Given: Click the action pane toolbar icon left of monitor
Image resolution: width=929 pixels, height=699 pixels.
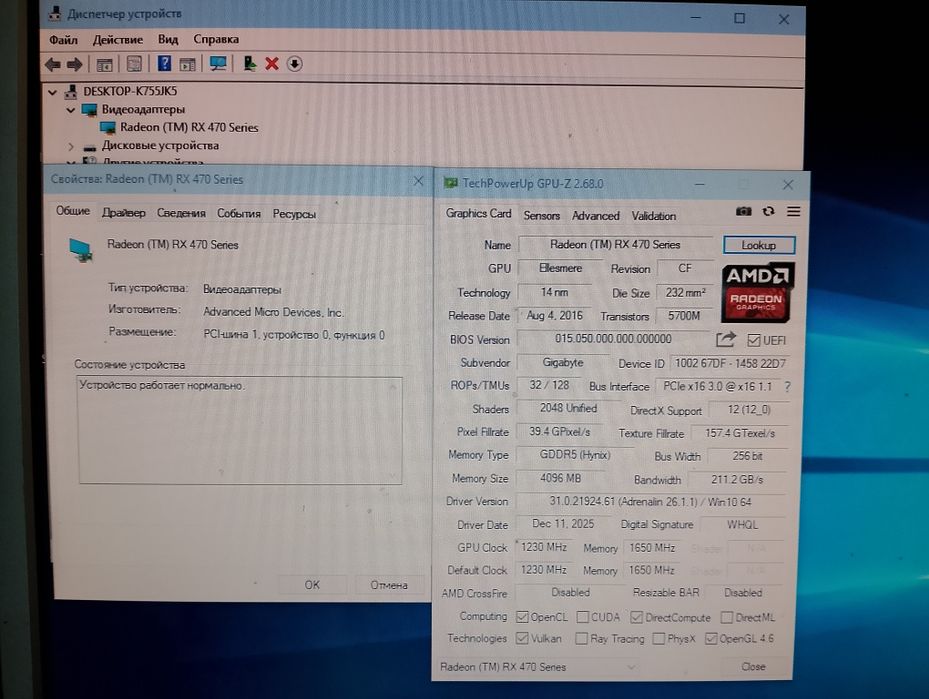Looking at the screenshot, I should (x=188, y=65).
